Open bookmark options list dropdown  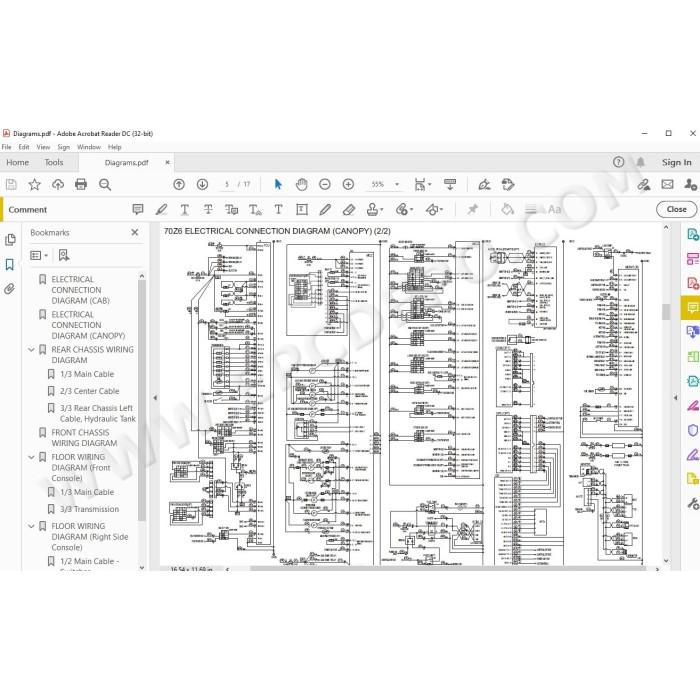tap(39, 255)
